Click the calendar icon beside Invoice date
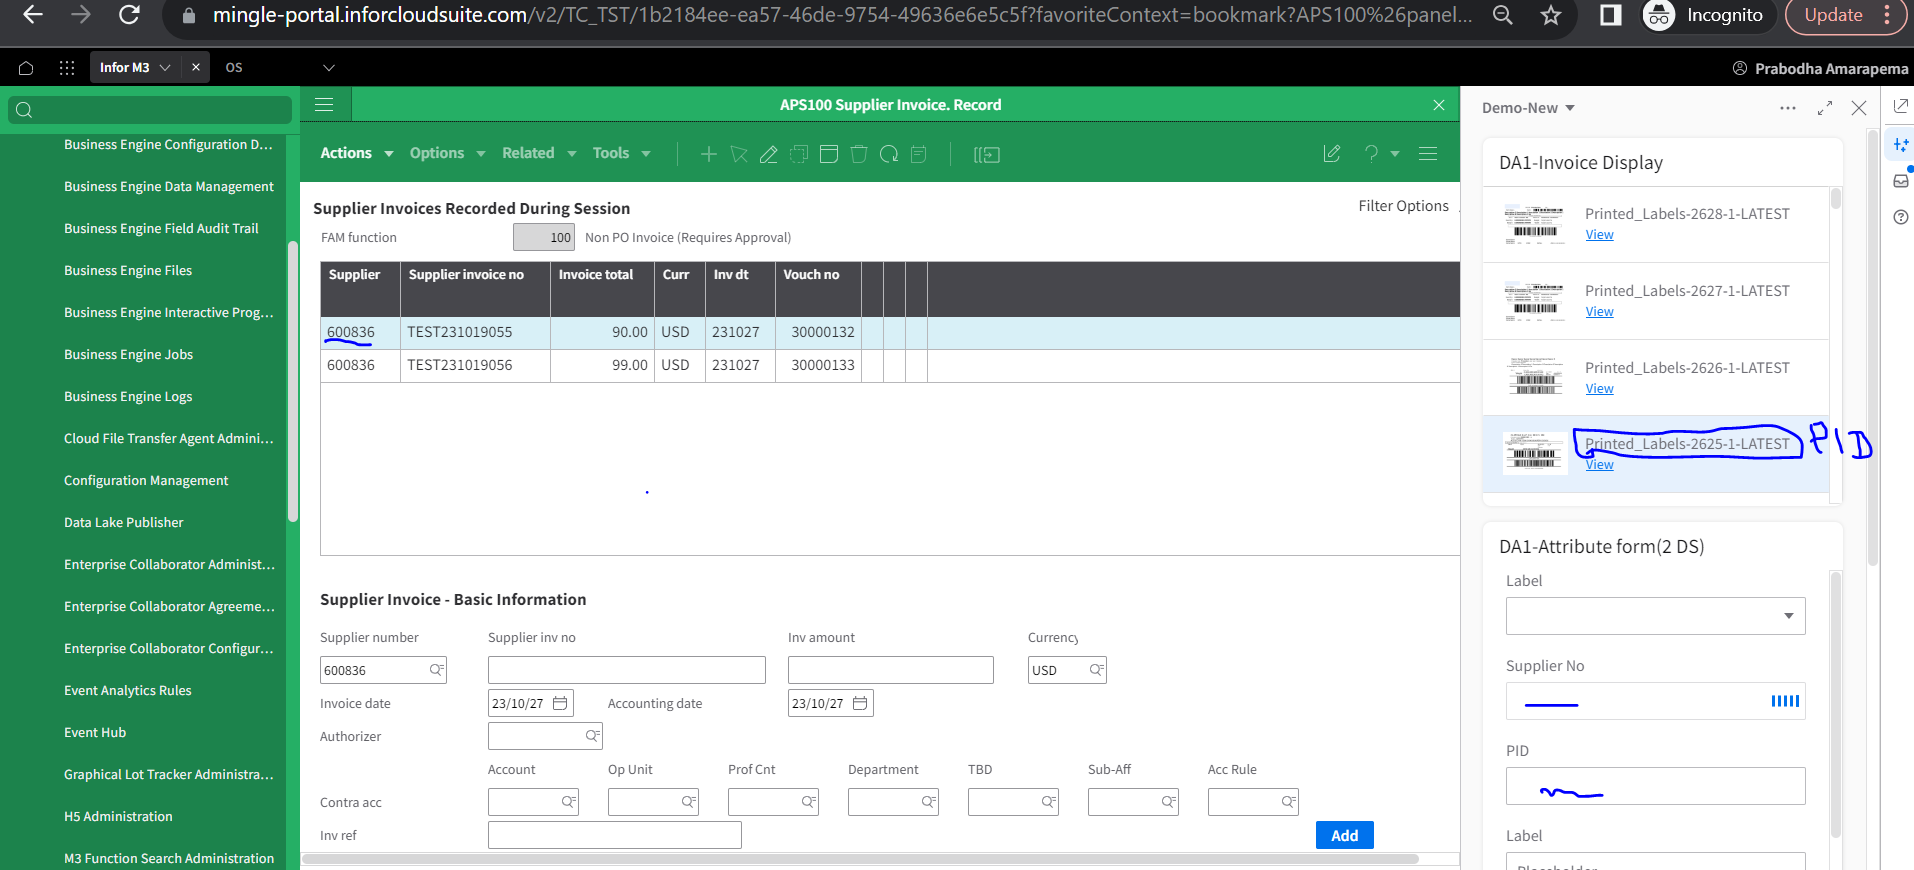Viewport: 1914px width, 870px height. tap(560, 704)
